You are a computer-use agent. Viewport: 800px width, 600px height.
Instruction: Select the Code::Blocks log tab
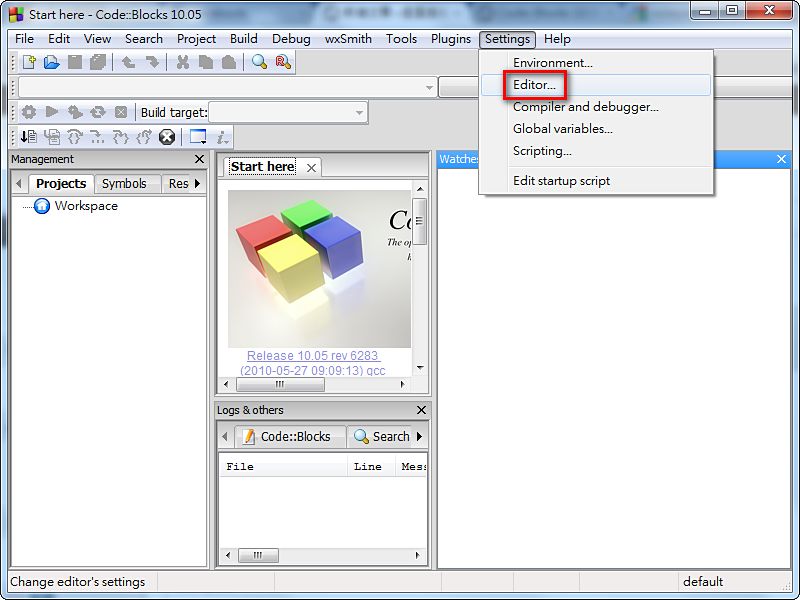(x=290, y=436)
